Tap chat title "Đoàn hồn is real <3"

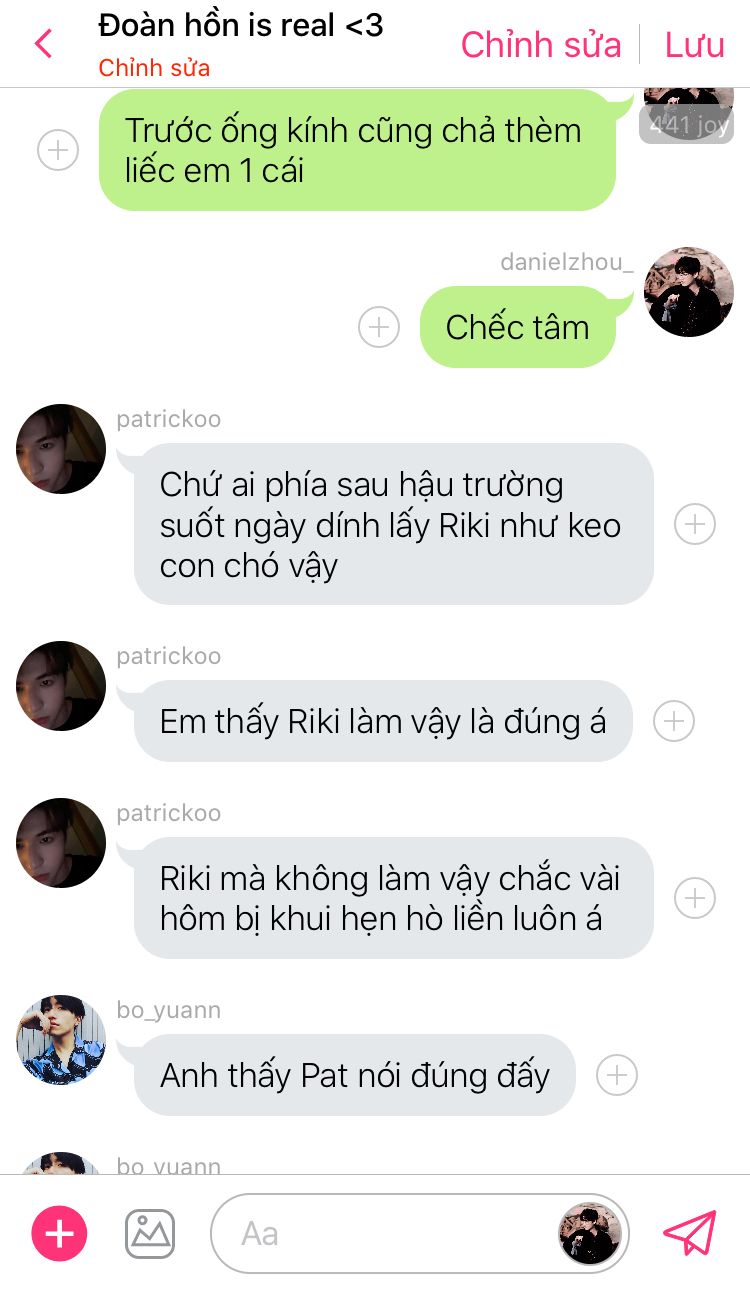(241, 27)
